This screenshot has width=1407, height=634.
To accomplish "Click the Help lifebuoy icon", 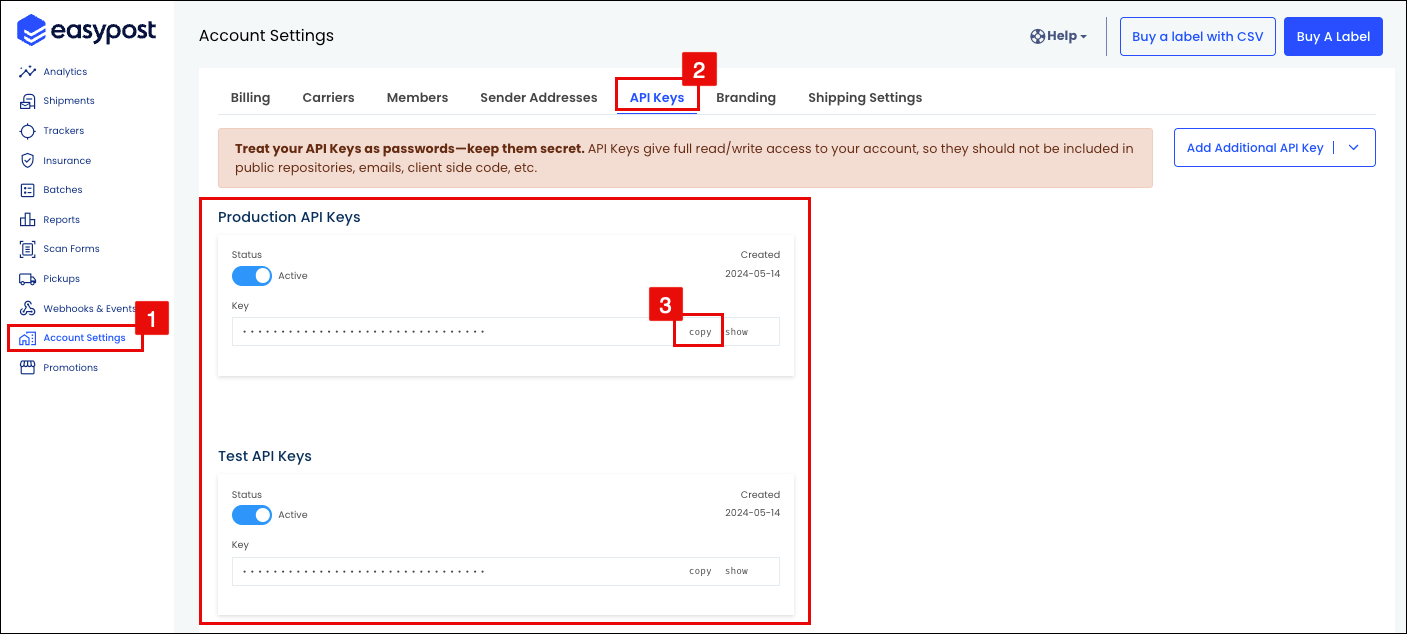I will [1037, 36].
